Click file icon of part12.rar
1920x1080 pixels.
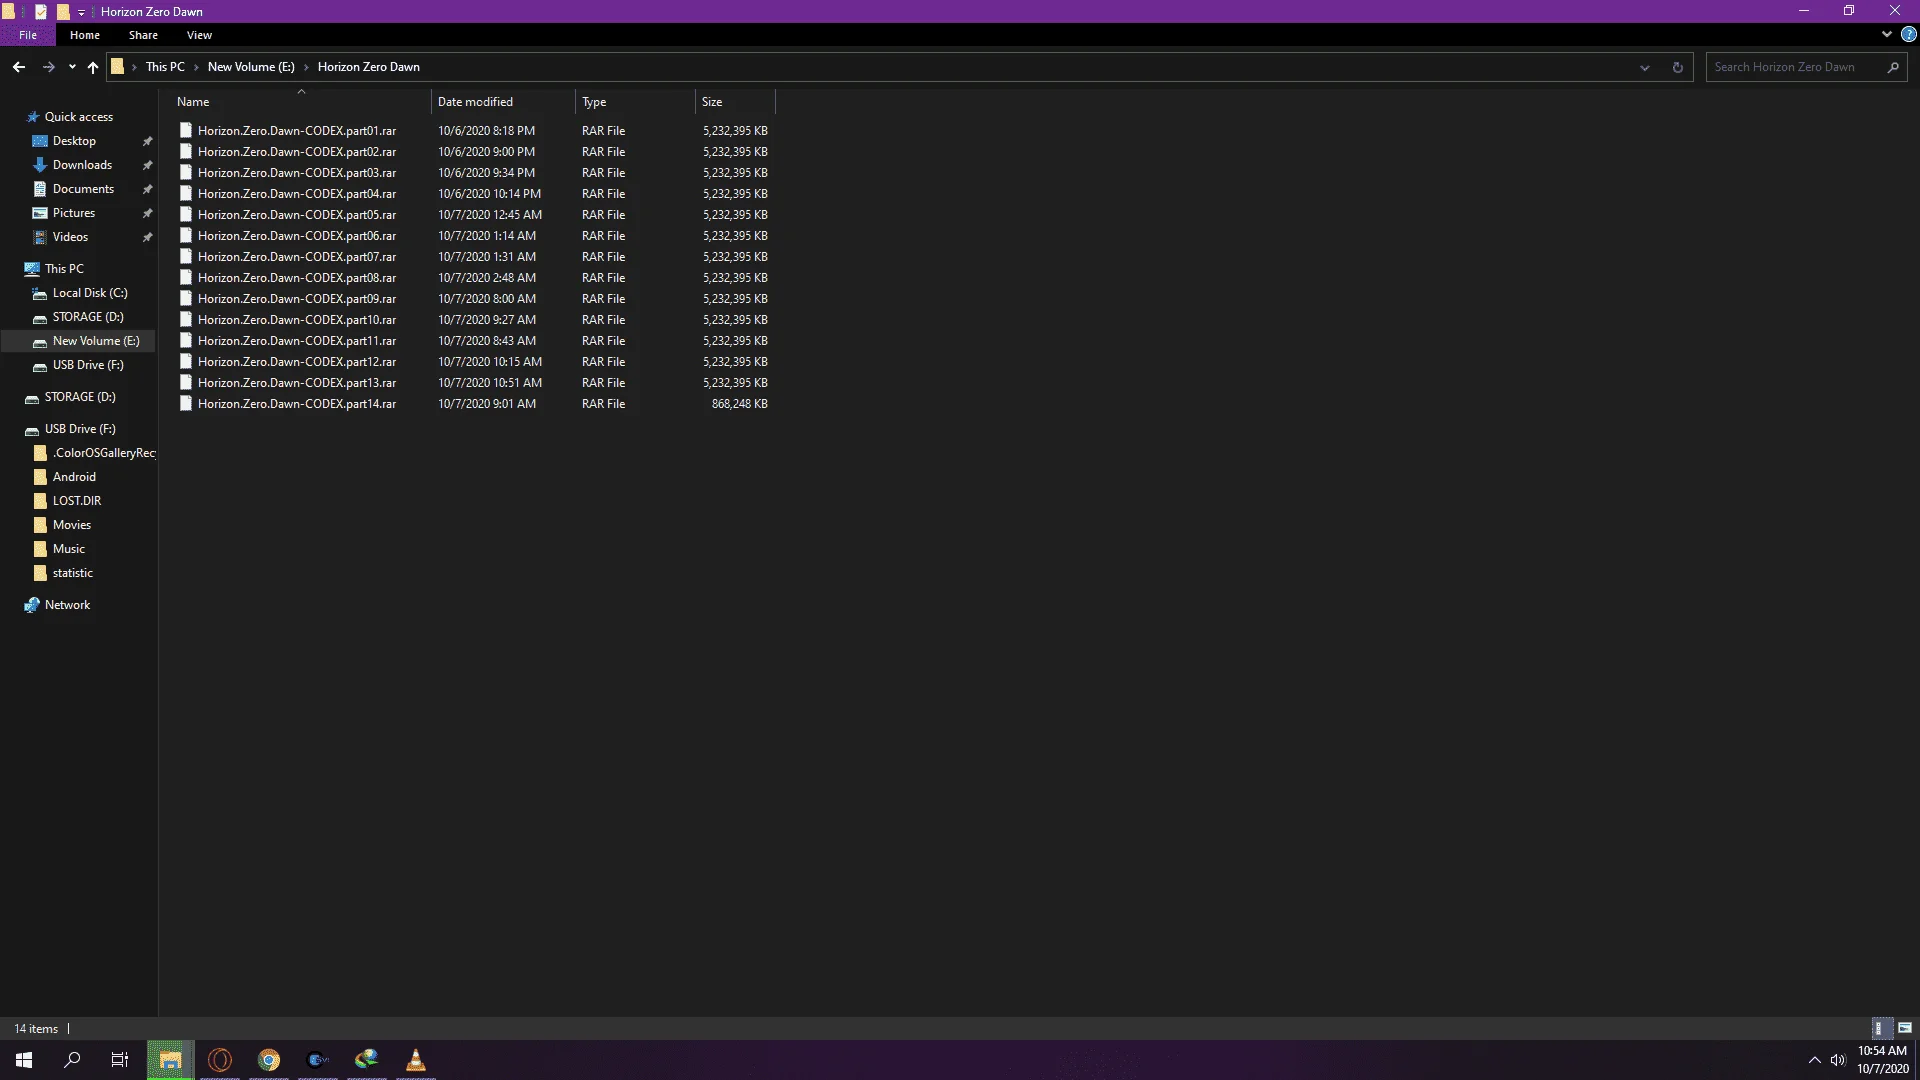pos(185,362)
